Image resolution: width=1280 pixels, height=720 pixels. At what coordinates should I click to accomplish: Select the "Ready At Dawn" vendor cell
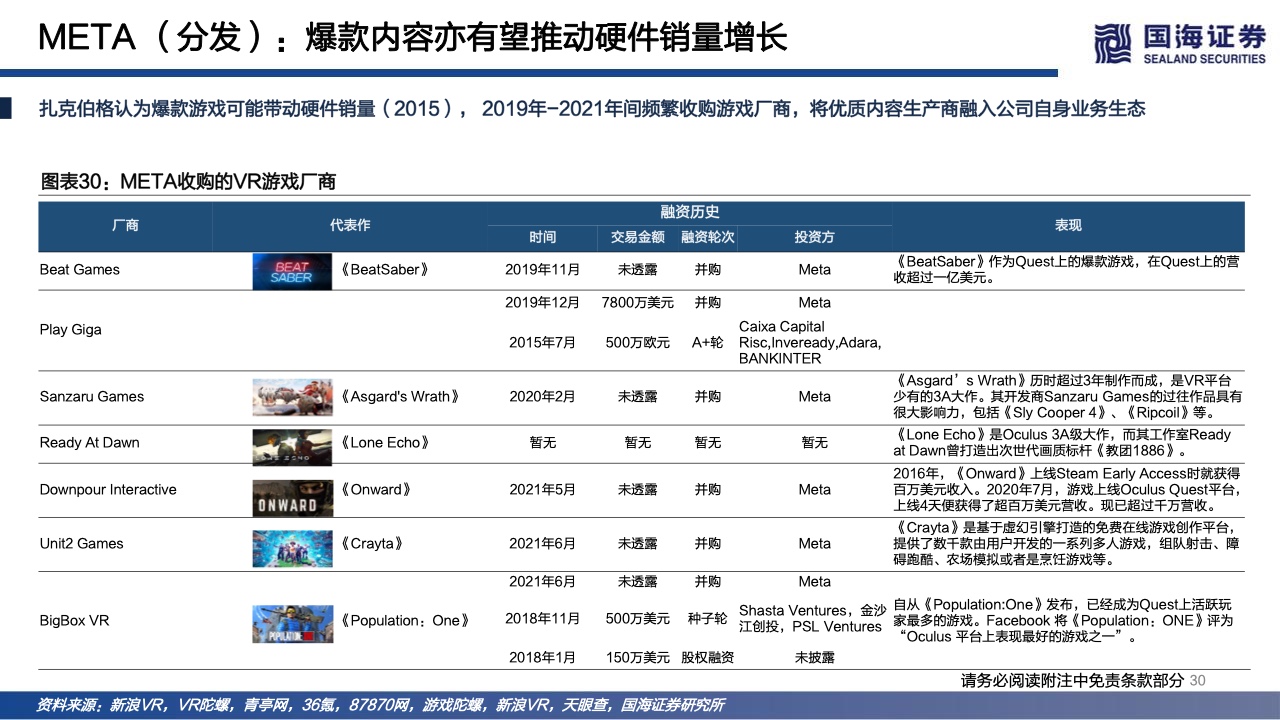(90, 443)
